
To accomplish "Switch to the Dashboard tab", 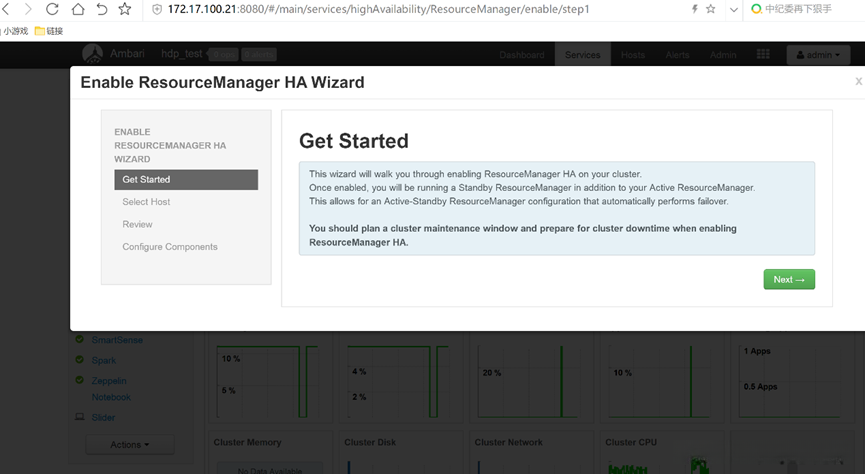I will 522,55.
